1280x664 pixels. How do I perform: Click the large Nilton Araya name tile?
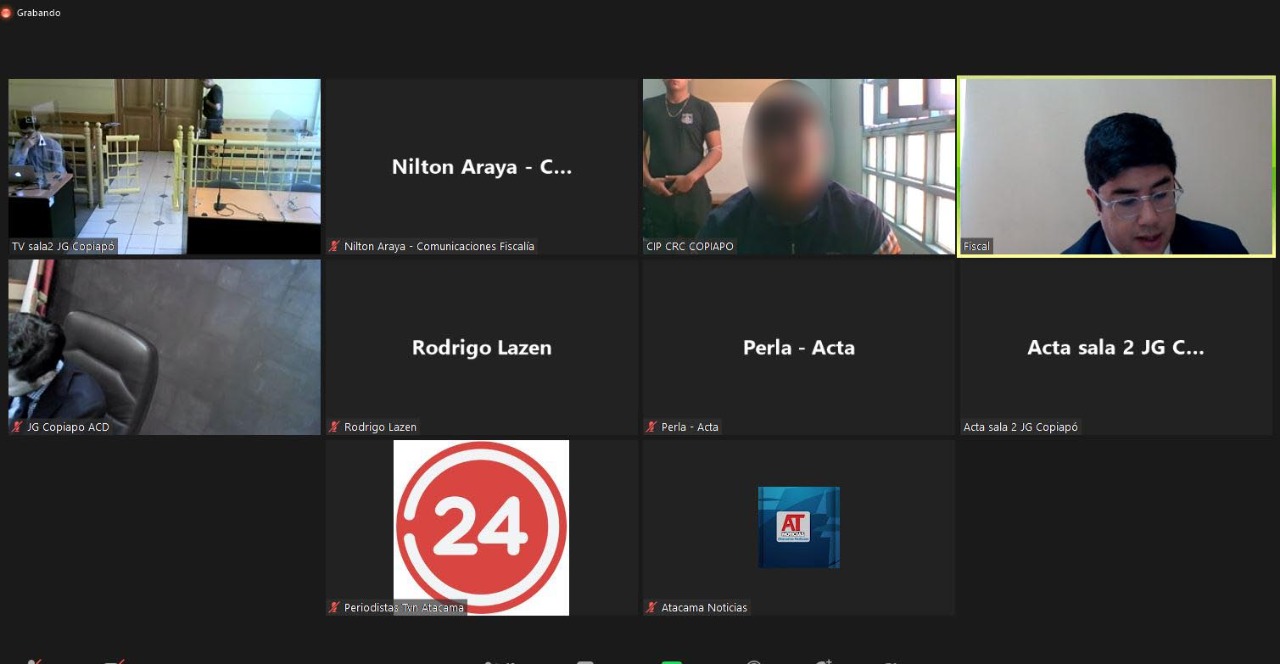click(x=481, y=167)
